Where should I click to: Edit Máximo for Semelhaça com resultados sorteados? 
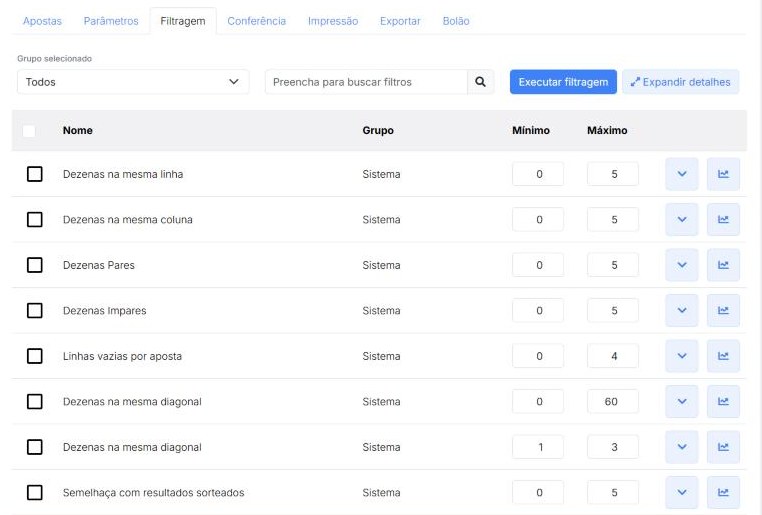613,492
